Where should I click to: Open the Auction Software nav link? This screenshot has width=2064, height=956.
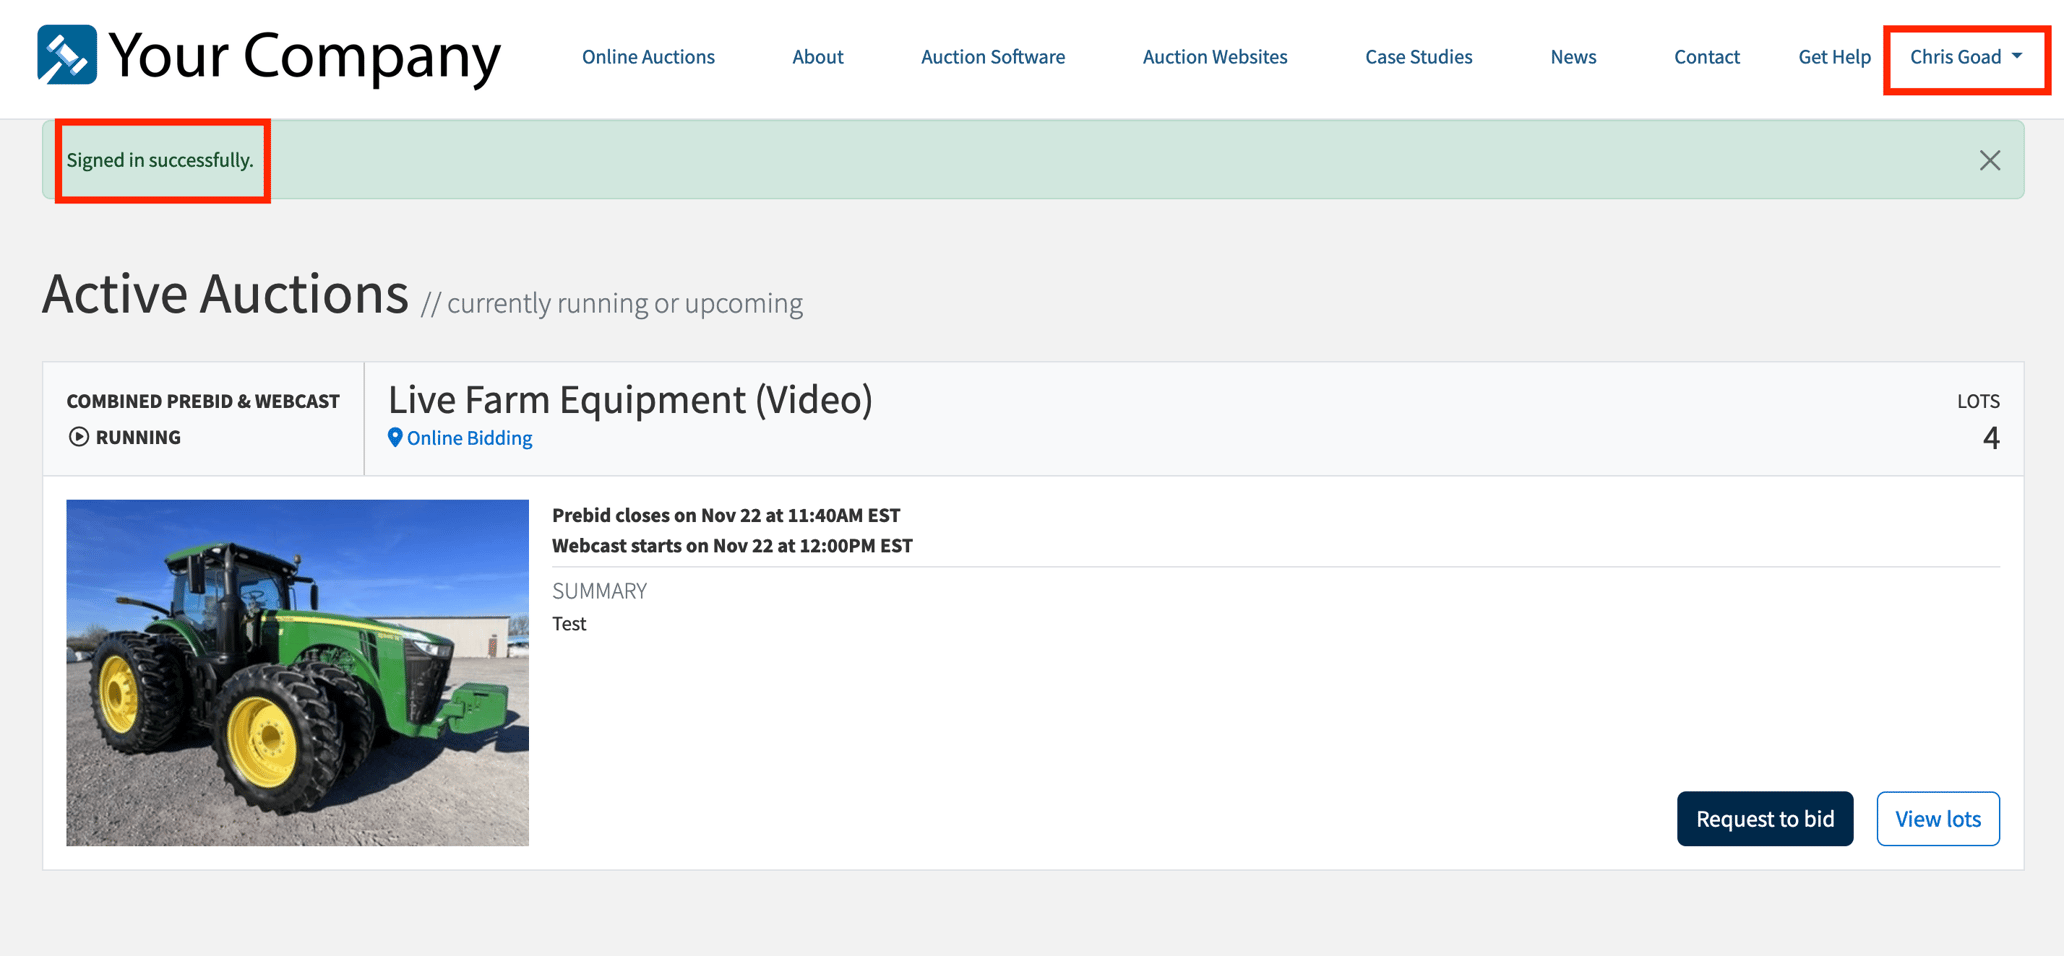tap(993, 57)
